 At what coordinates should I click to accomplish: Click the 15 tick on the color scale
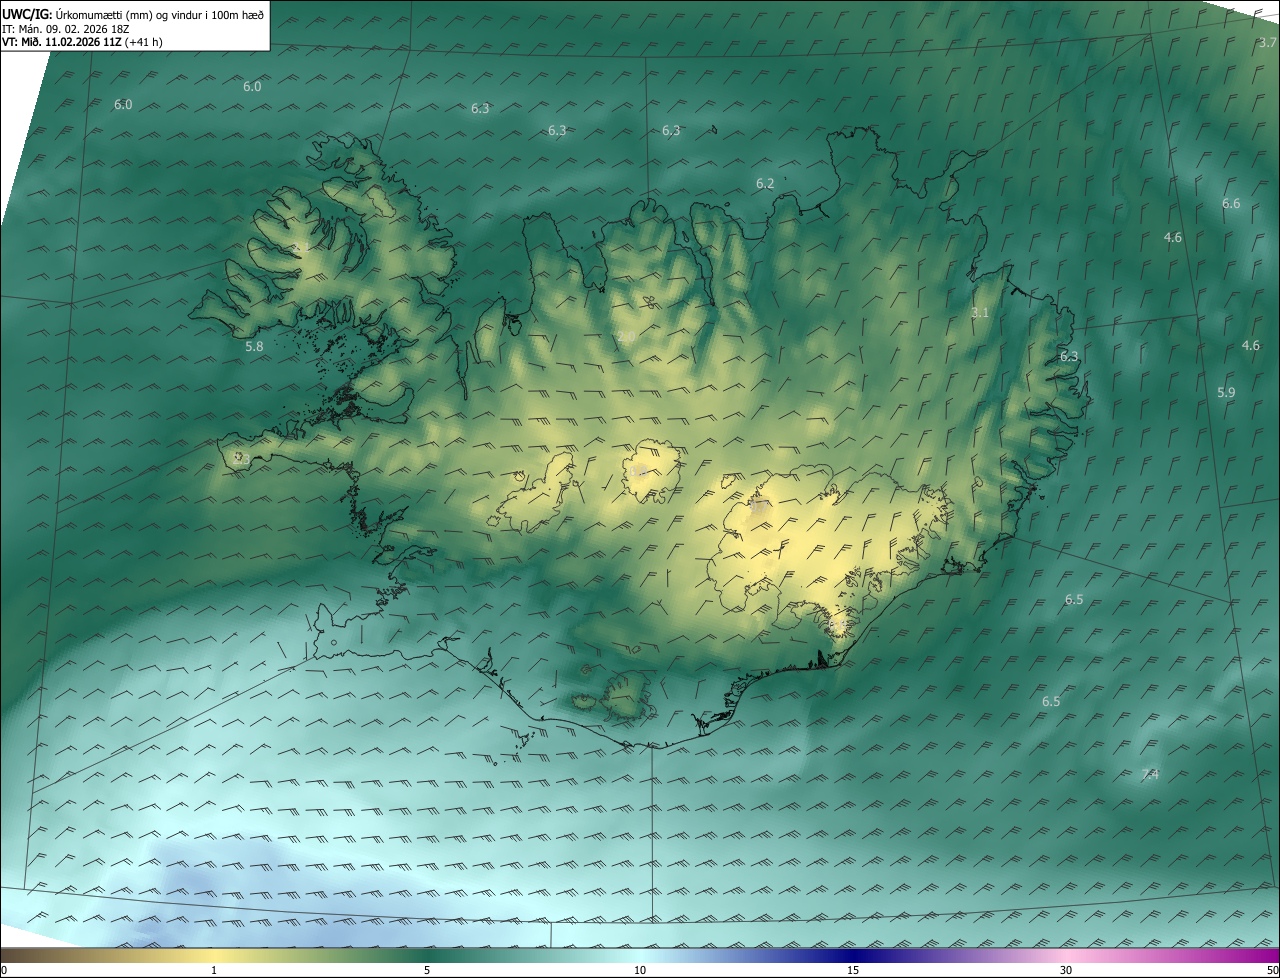point(853,970)
